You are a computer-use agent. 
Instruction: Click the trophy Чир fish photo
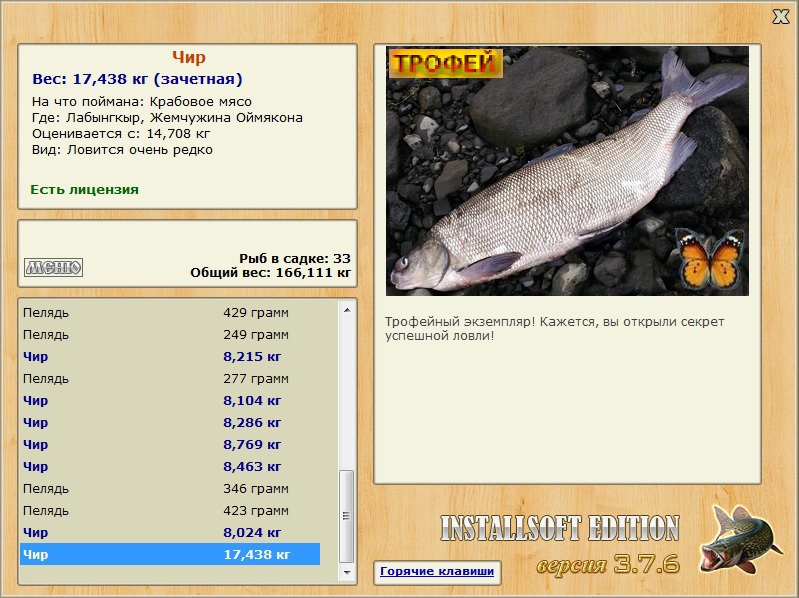click(567, 171)
